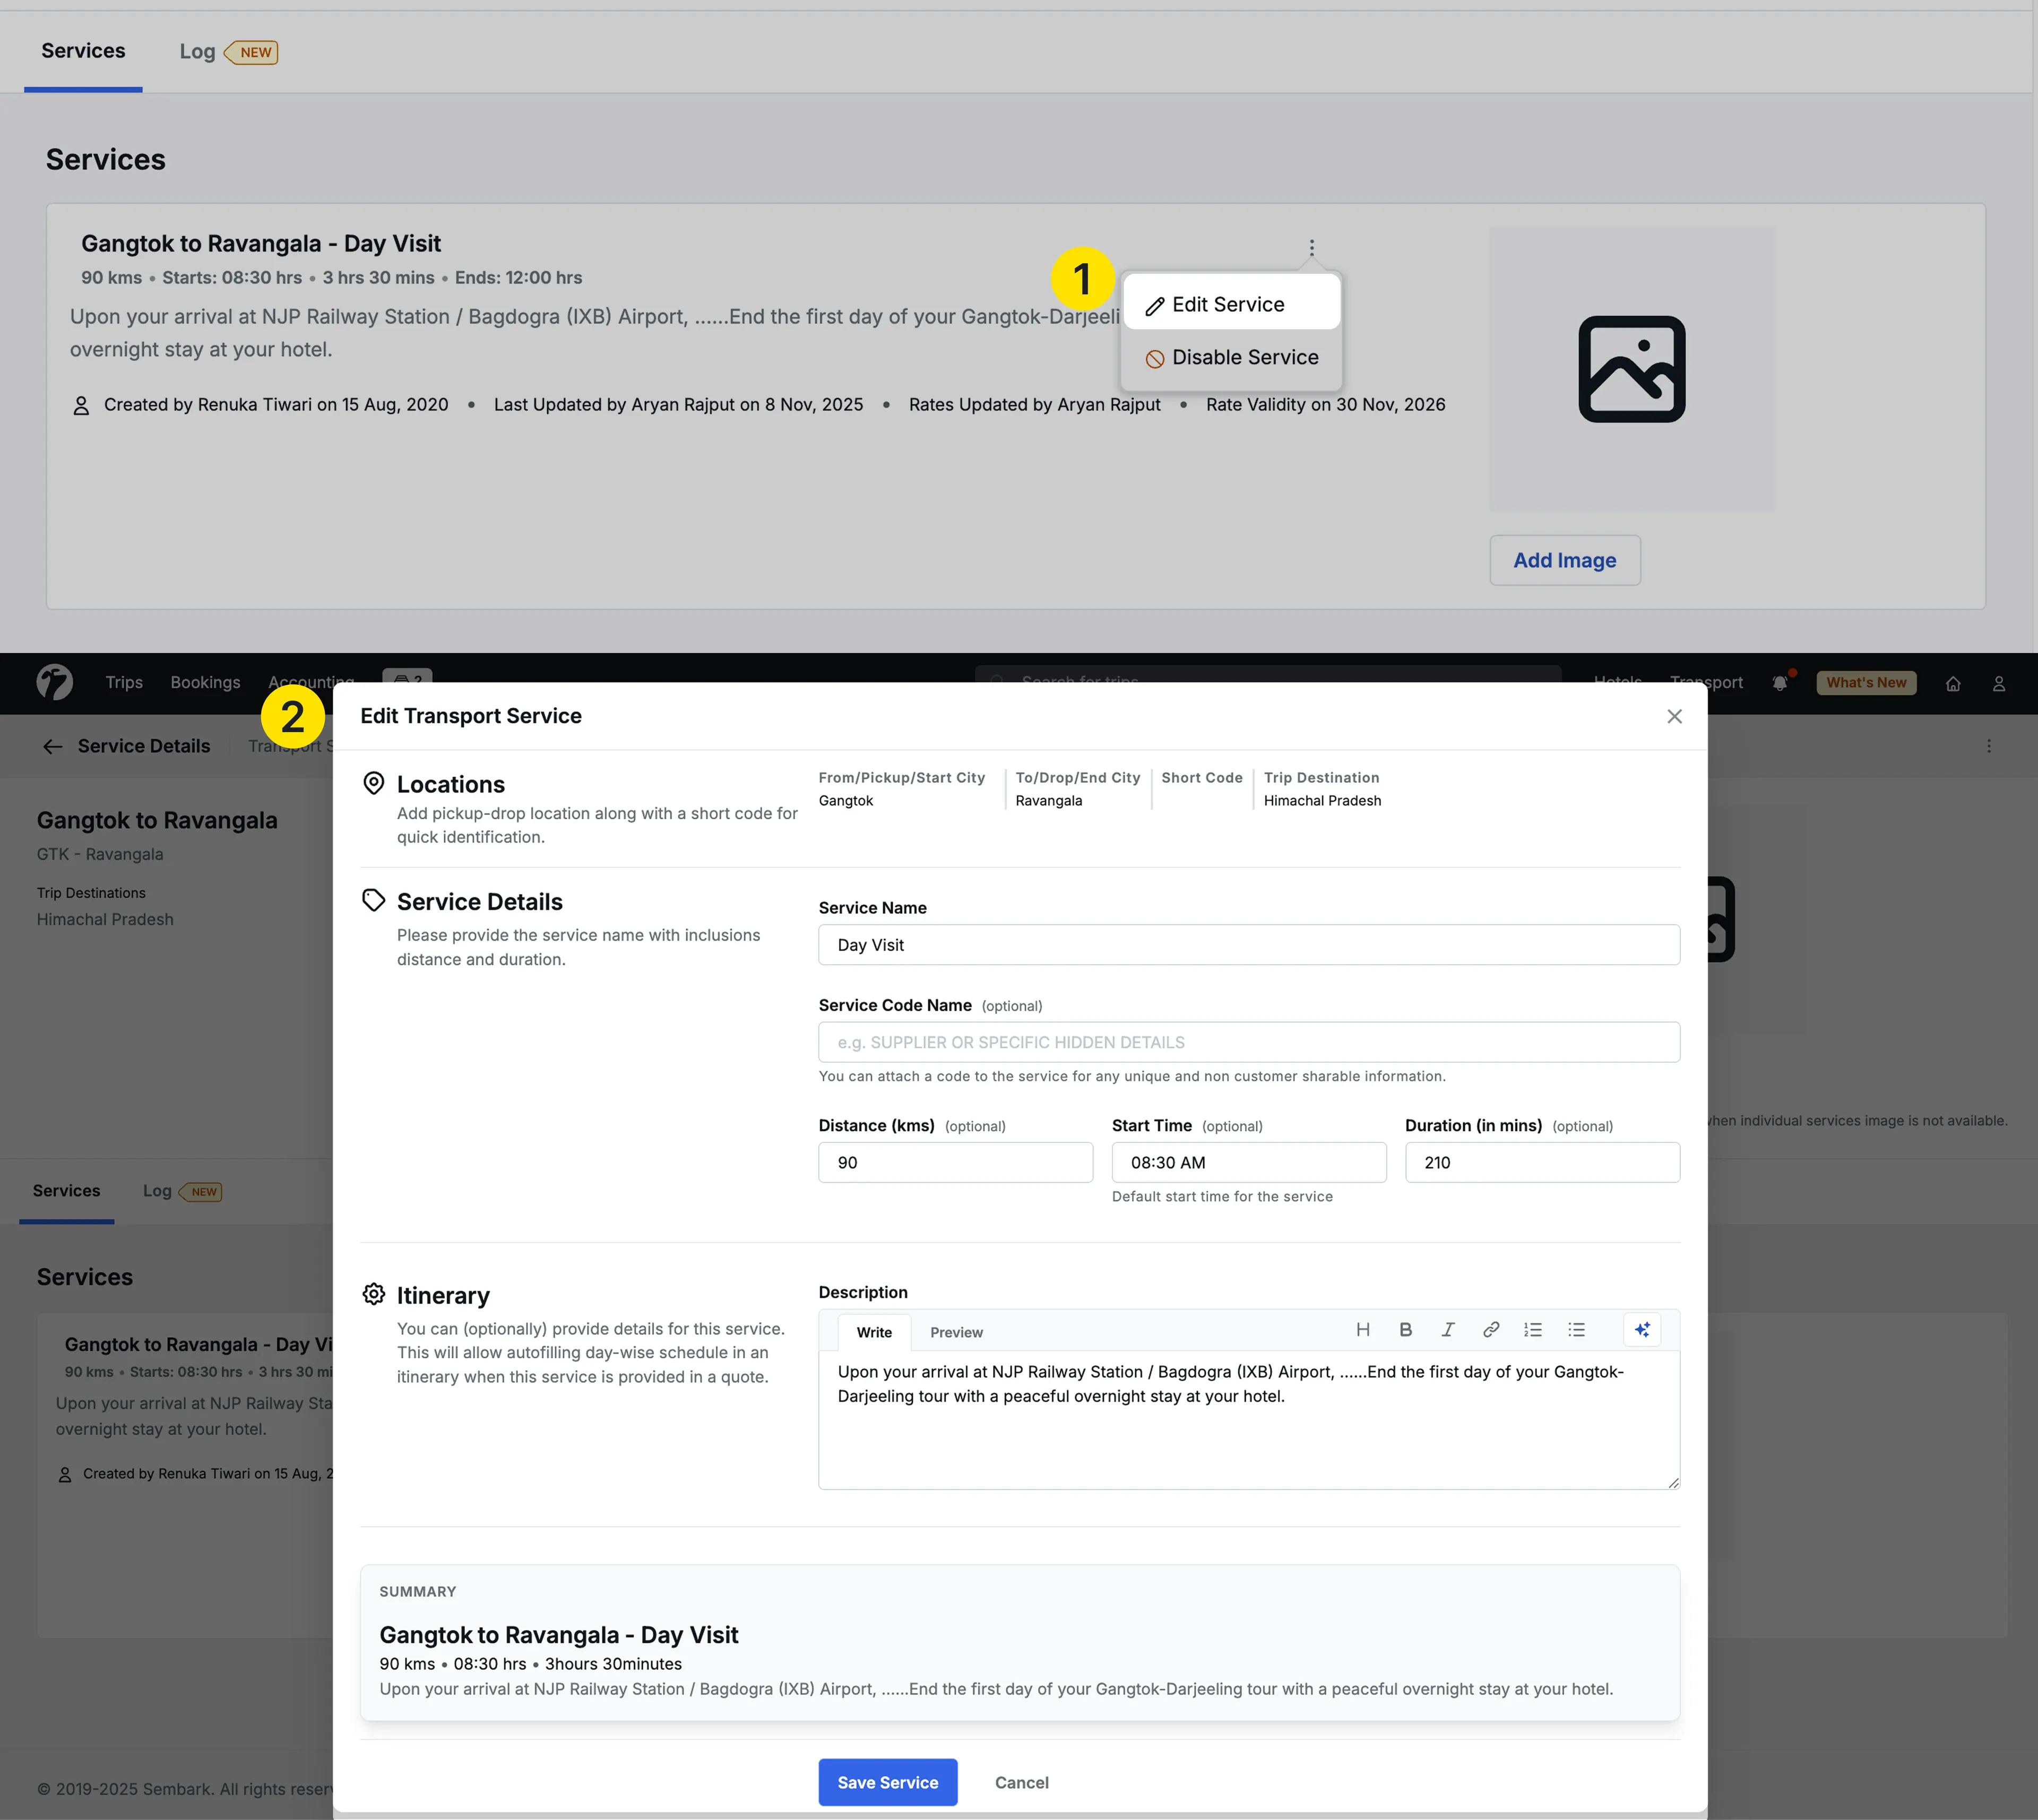Click the AI sparkle icon in the editor toolbar
The image size is (2038, 1820).
tap(1643, 1330)
